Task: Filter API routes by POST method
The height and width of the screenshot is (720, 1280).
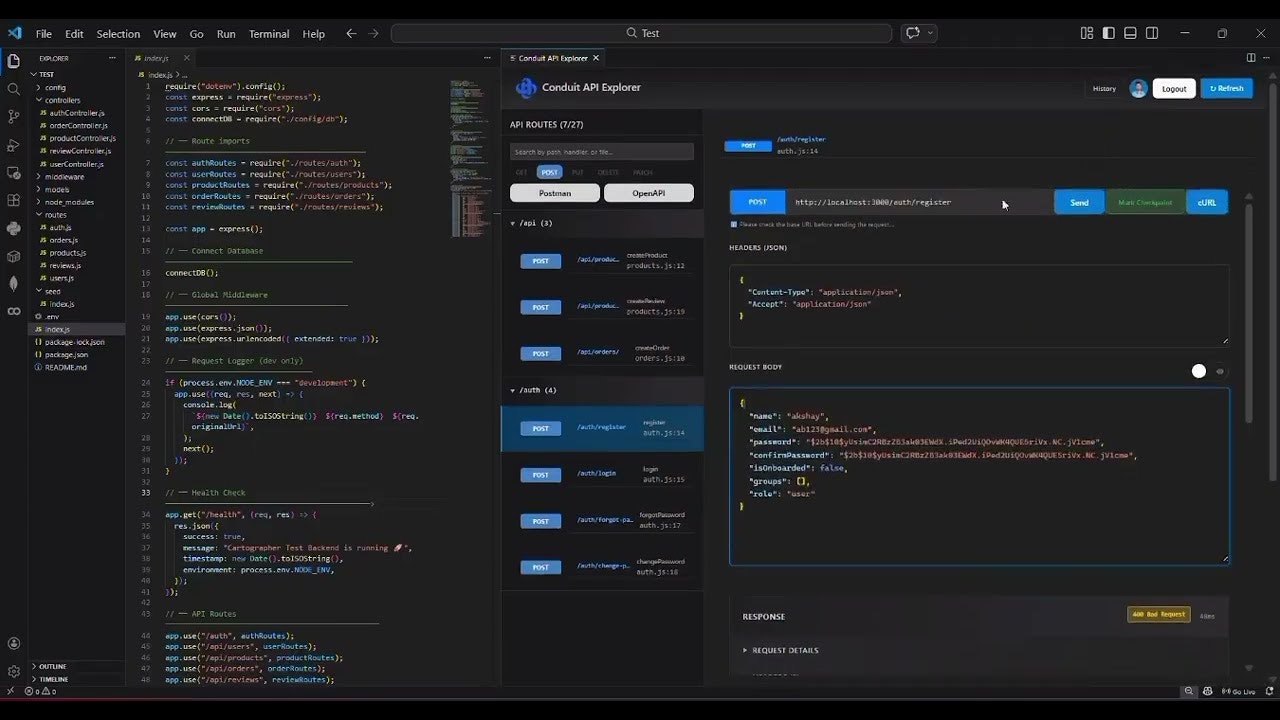Action: tap(549, 172)
